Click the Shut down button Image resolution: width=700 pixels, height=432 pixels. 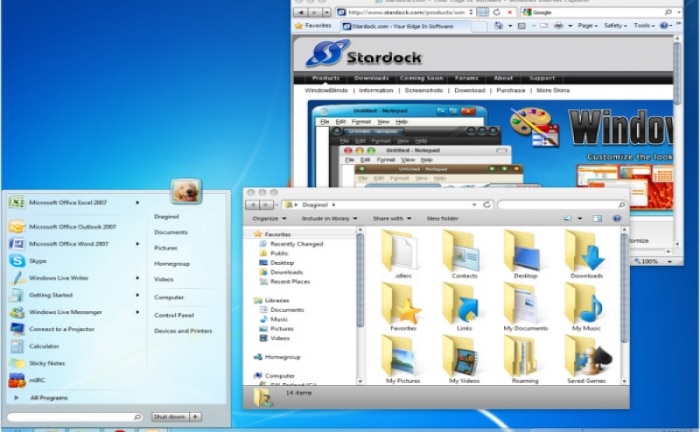pyautogui.click(x=170, y=417)
